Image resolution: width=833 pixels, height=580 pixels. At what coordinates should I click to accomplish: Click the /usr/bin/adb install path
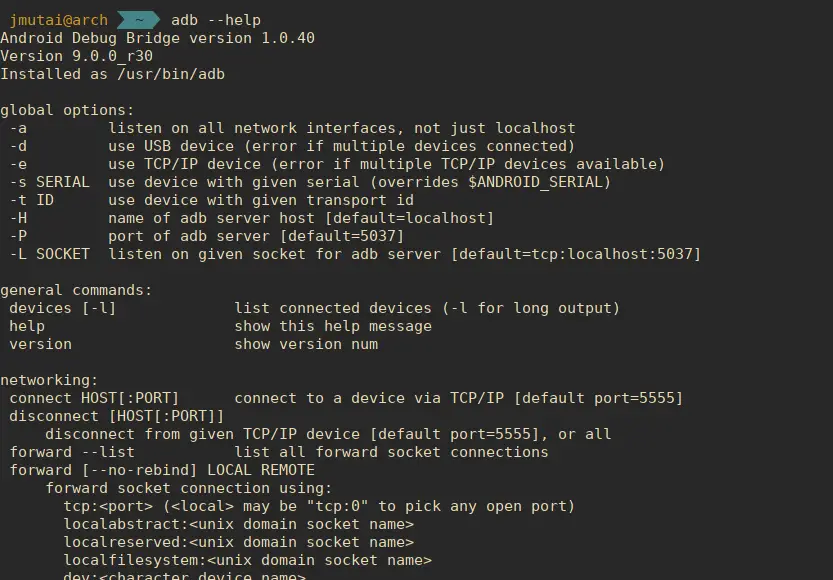[x=171, y=74]
